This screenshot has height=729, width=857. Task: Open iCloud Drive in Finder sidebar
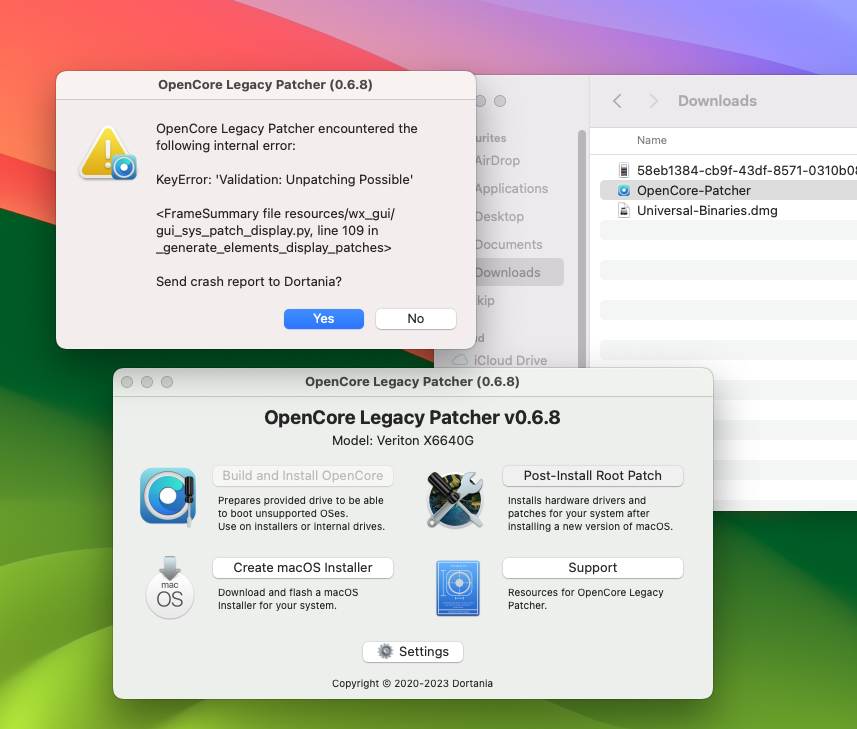(510, 360)
